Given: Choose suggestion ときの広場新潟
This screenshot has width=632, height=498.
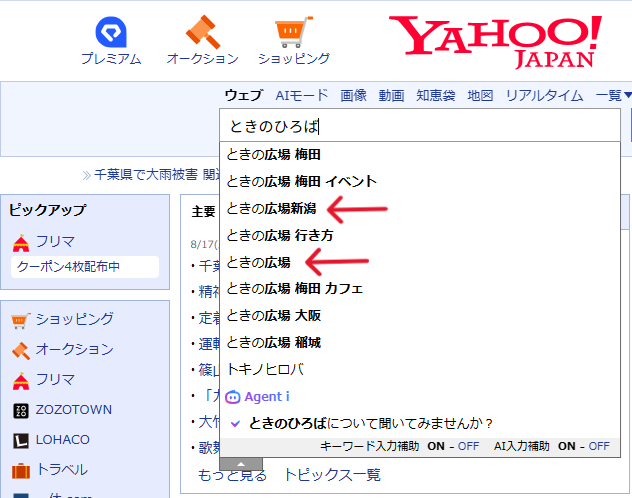Looking at the screenshot, I should (420, 209).
